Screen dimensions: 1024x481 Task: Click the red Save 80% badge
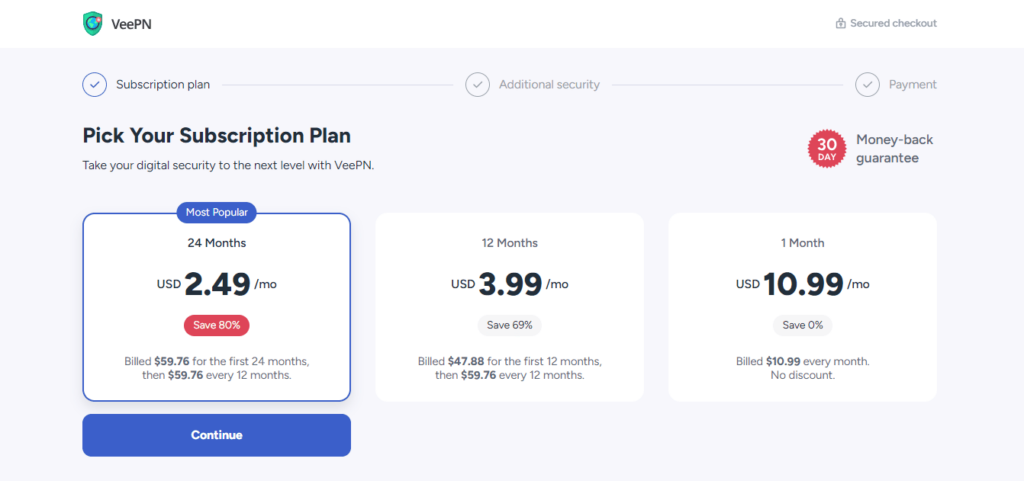[x=217, y=325]
